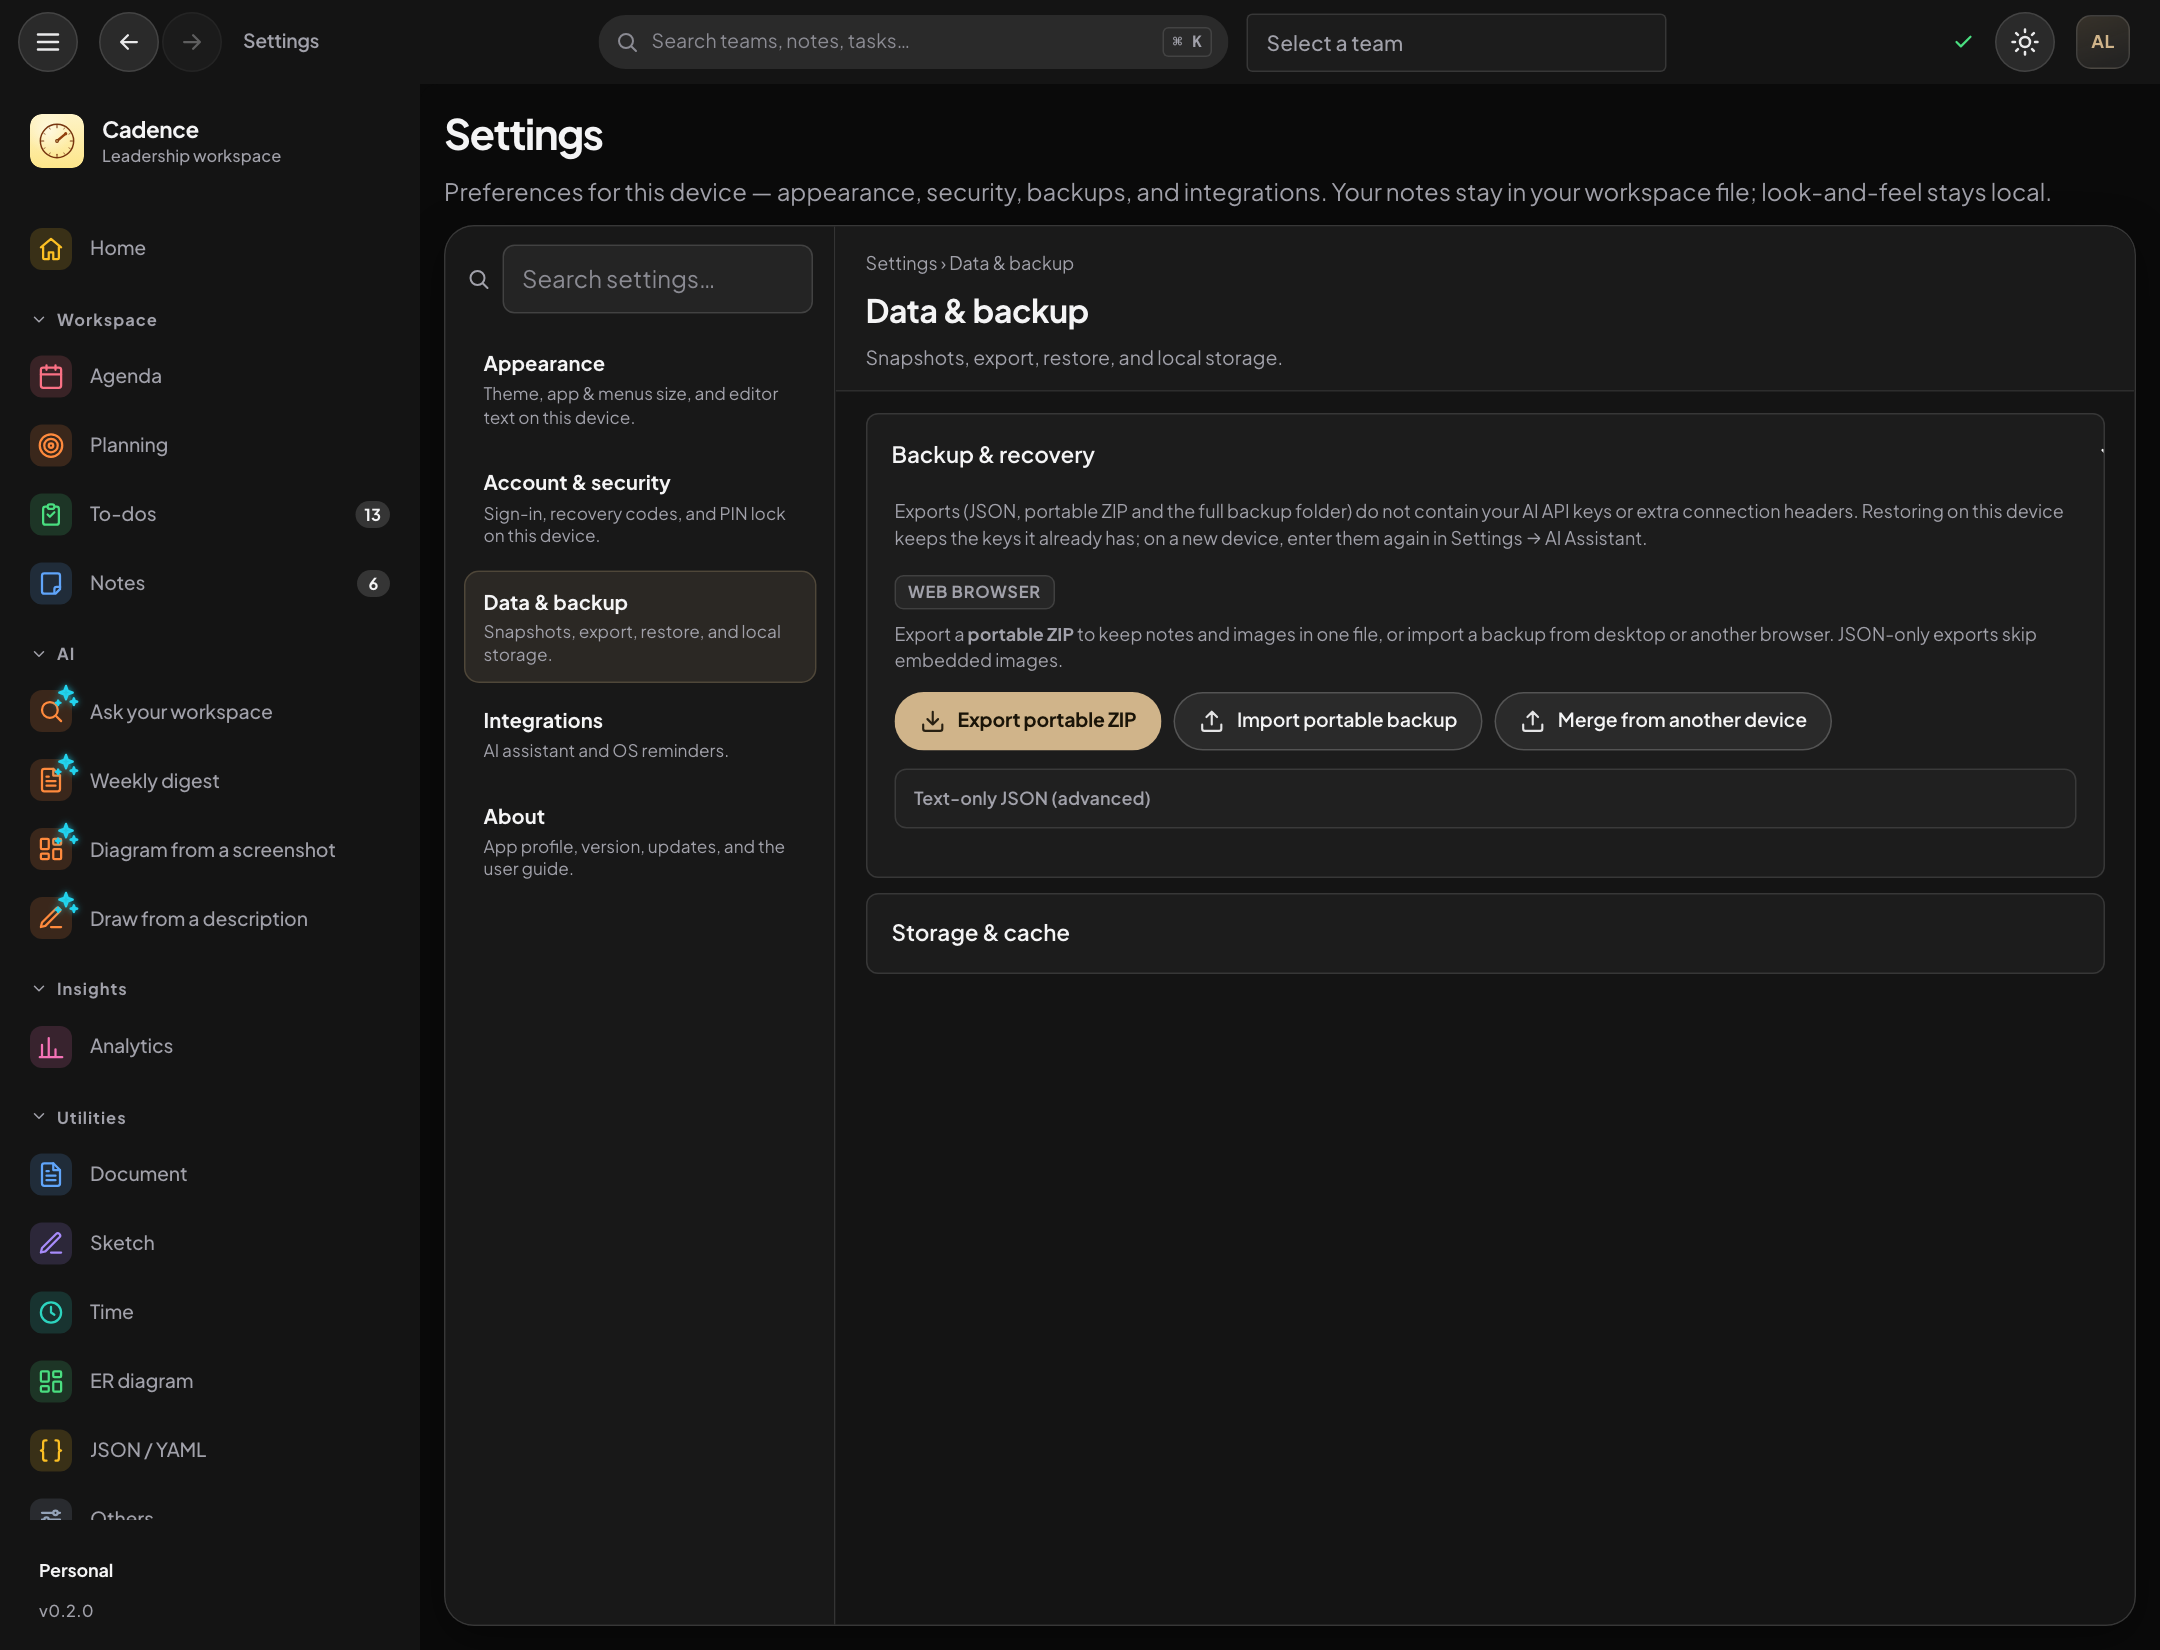The width and height of the screenshot is (2160, 1650).
Task: Click the To-dos count badge 13
Action: 372,515
